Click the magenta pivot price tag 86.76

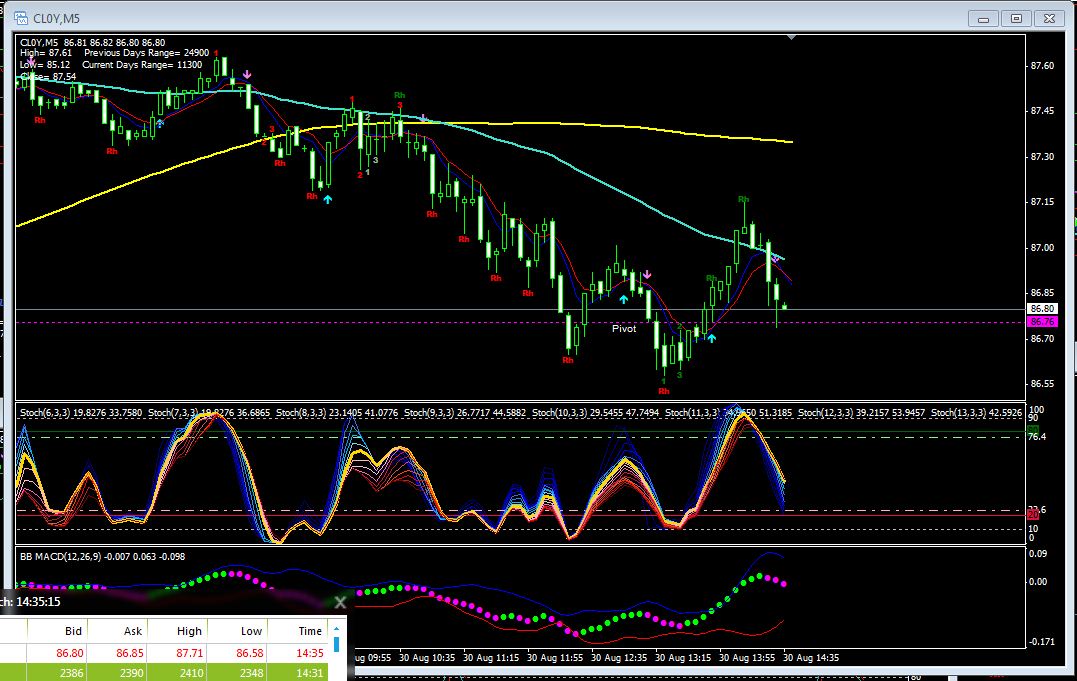(x=1043, y=322)
